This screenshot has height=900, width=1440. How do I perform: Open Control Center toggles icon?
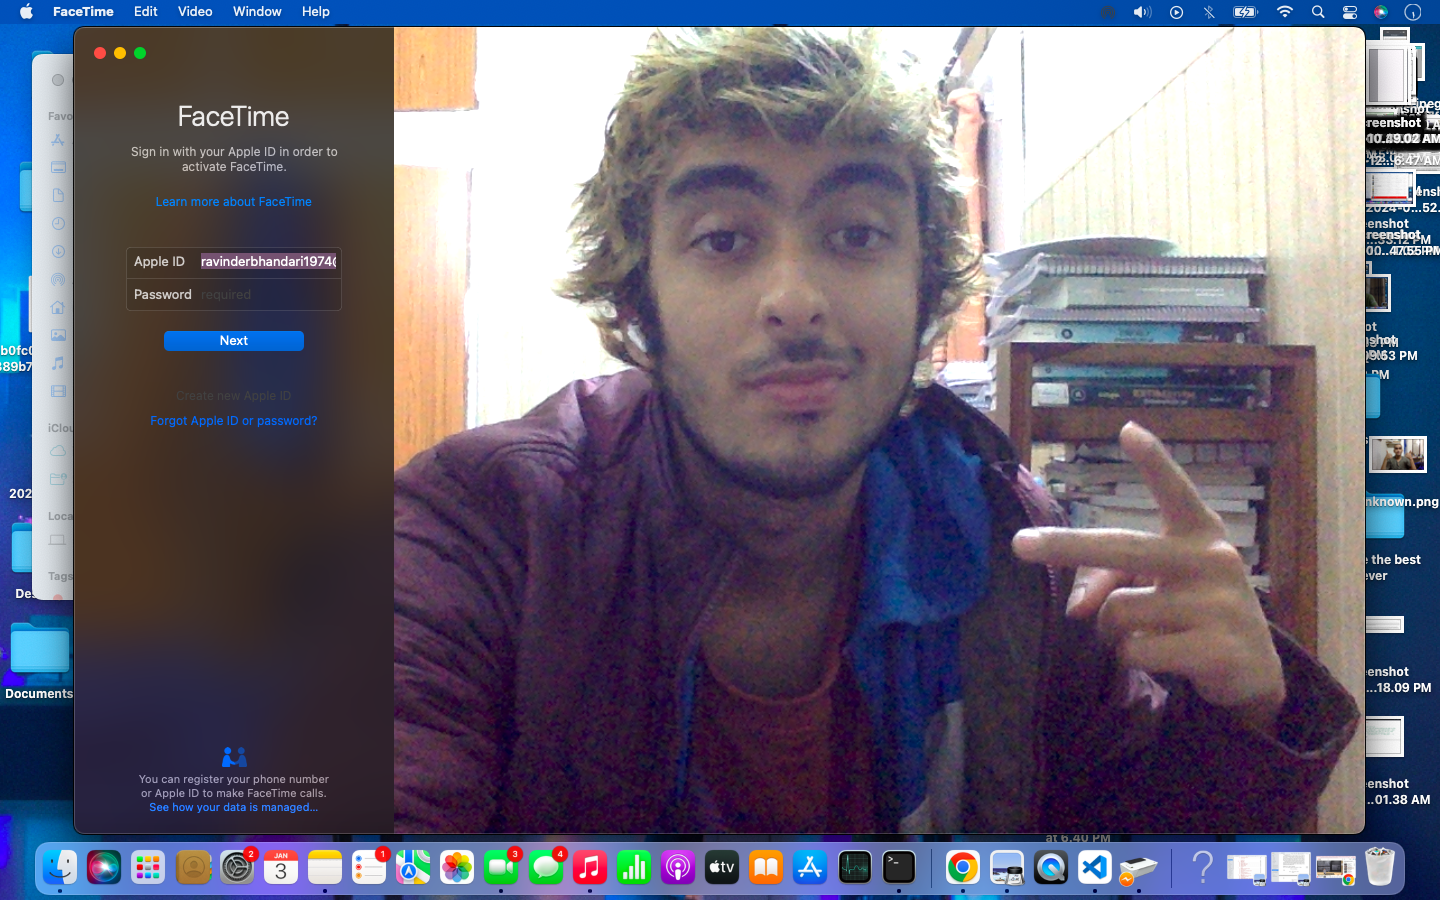coord(1350,12)
